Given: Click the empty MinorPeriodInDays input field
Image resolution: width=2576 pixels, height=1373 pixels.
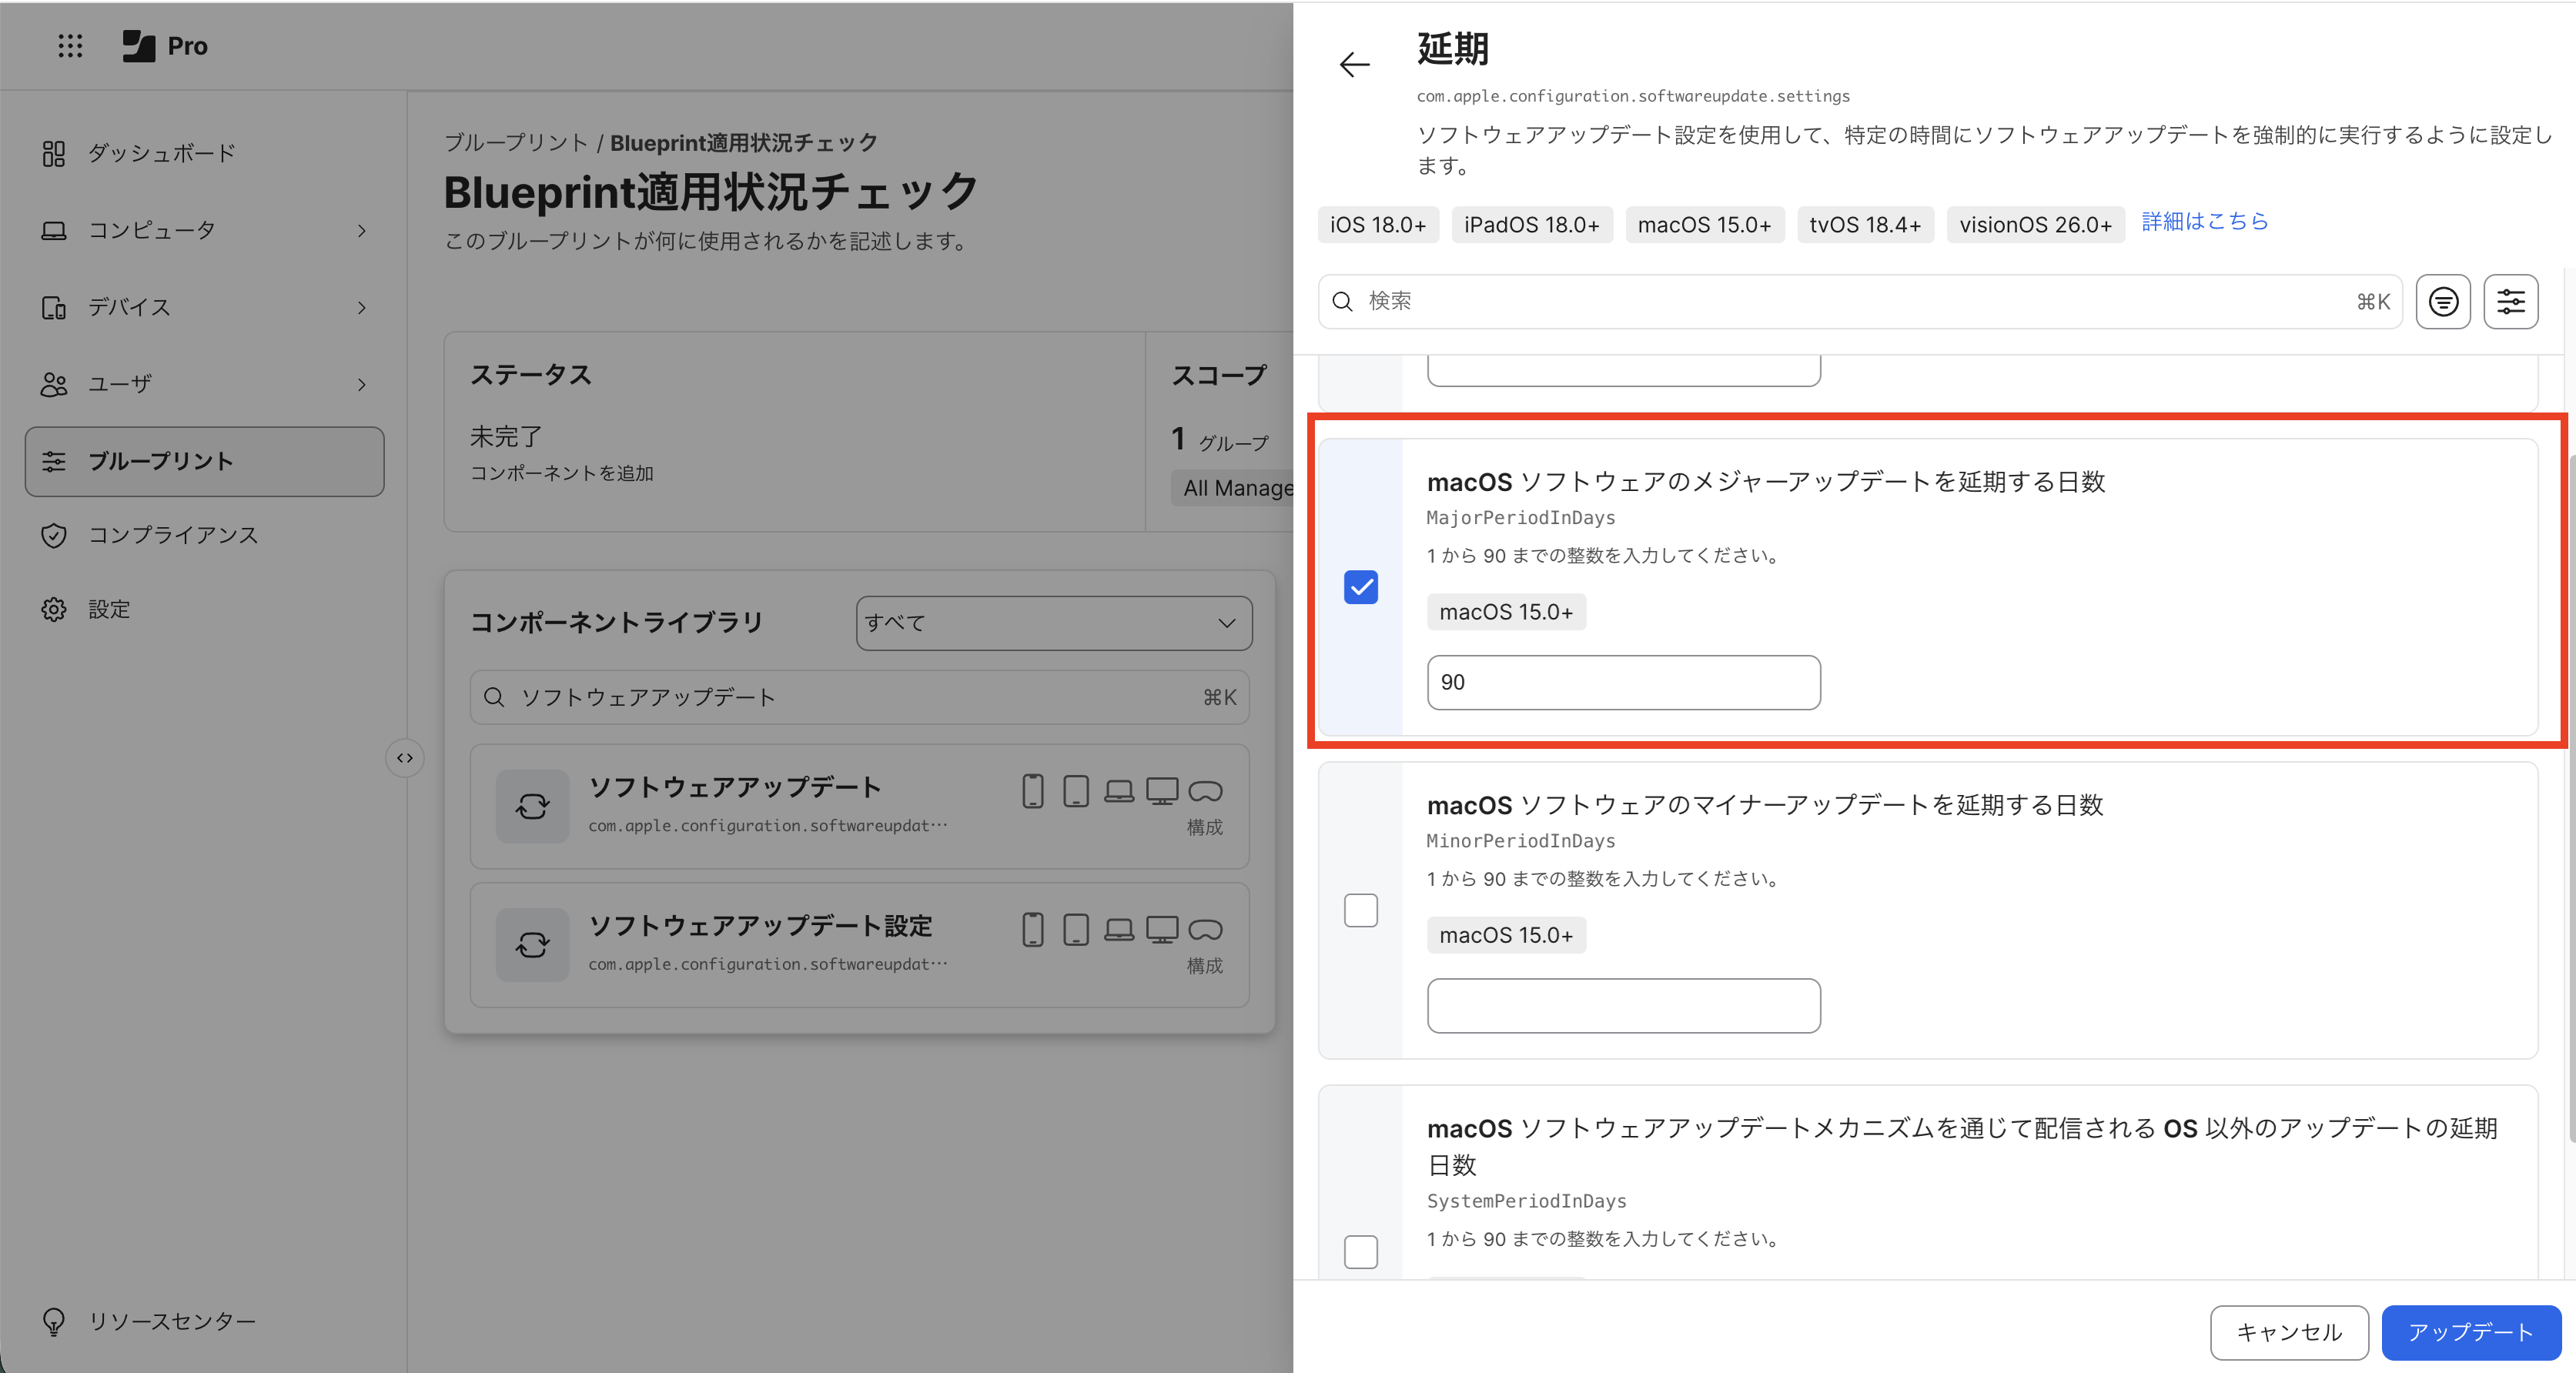Looking at the screenshot, I should point(1623,1005).
